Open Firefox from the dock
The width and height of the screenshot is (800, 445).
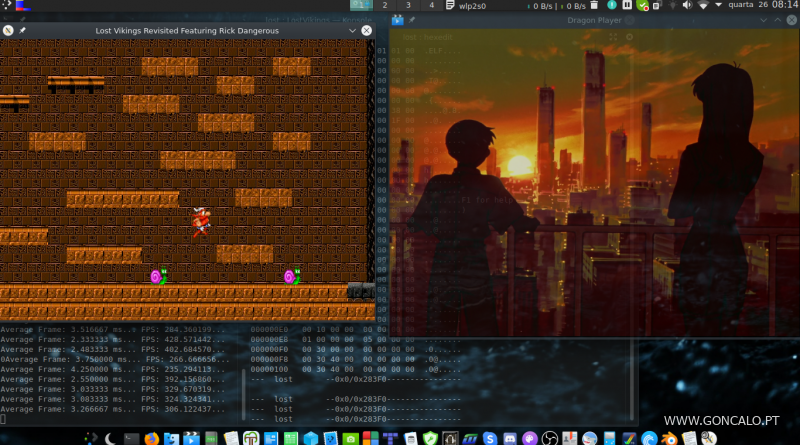[x=151, y=438]
